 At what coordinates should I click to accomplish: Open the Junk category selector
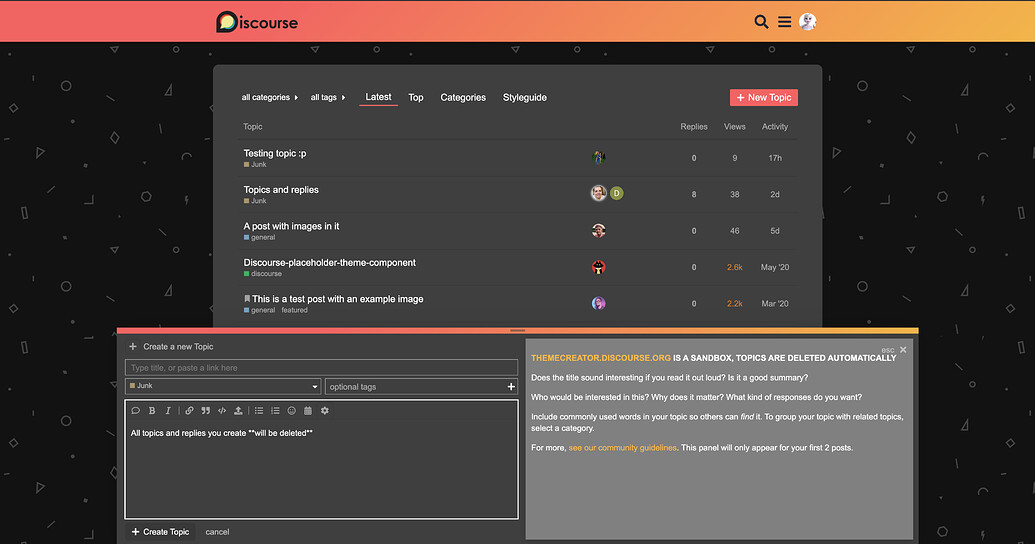click(x=223, y=386)
